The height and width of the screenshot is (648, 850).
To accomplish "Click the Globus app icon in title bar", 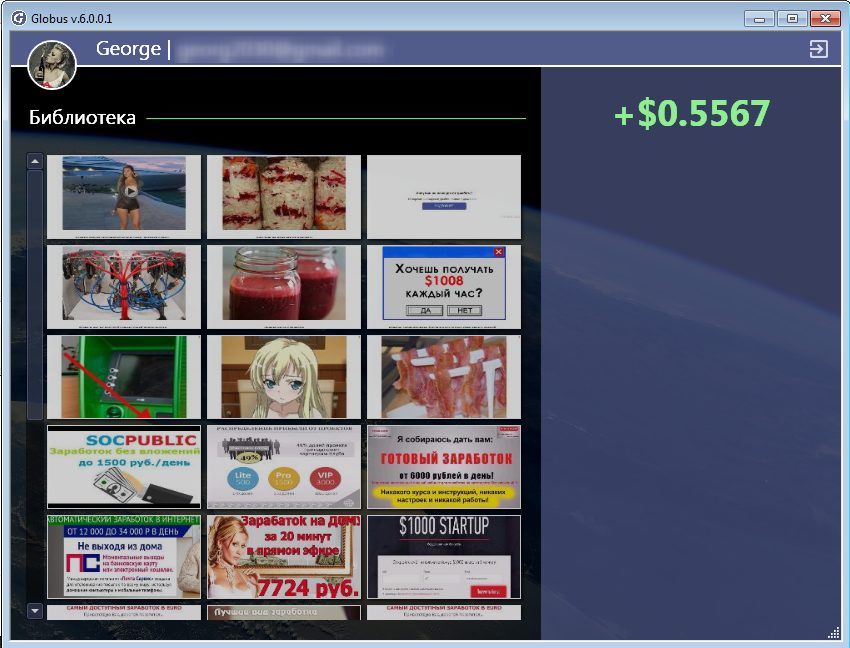I will click(17, 18).
